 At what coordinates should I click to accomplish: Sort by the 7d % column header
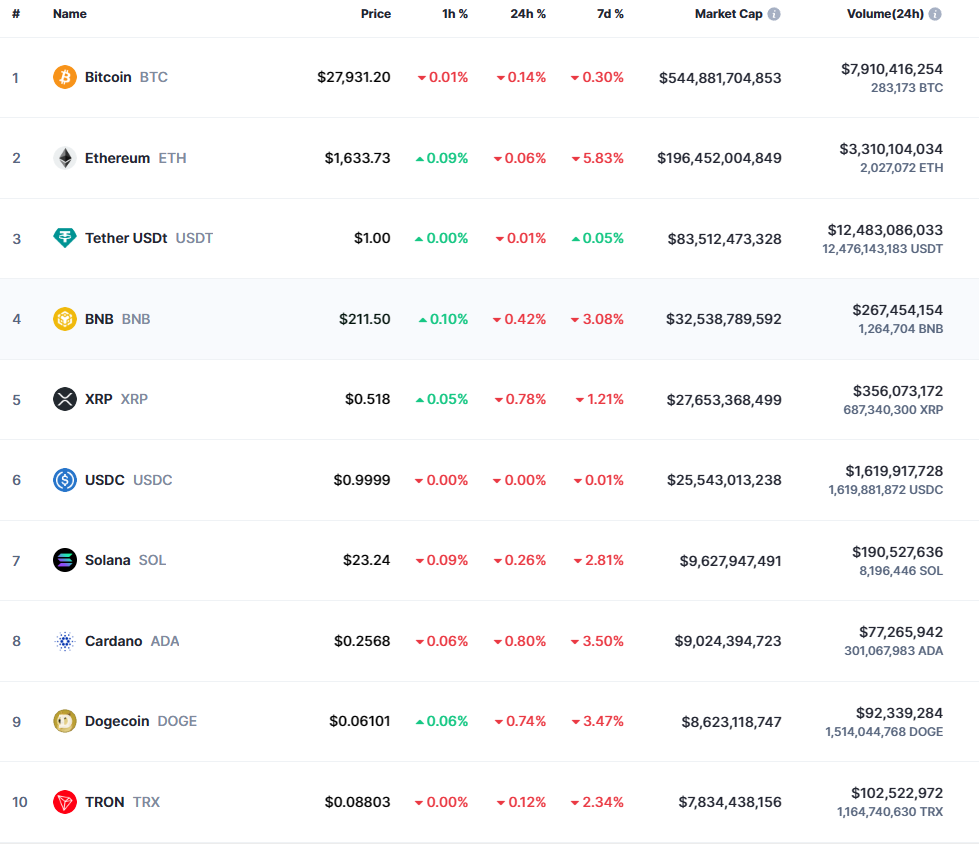pos(610,14)
